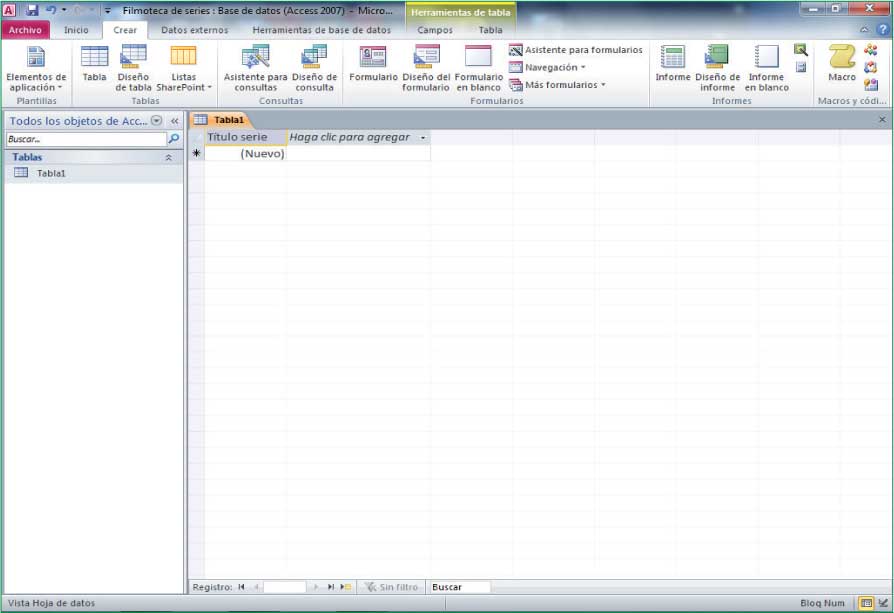Open the Archivo tab

[x=25, y=30]
